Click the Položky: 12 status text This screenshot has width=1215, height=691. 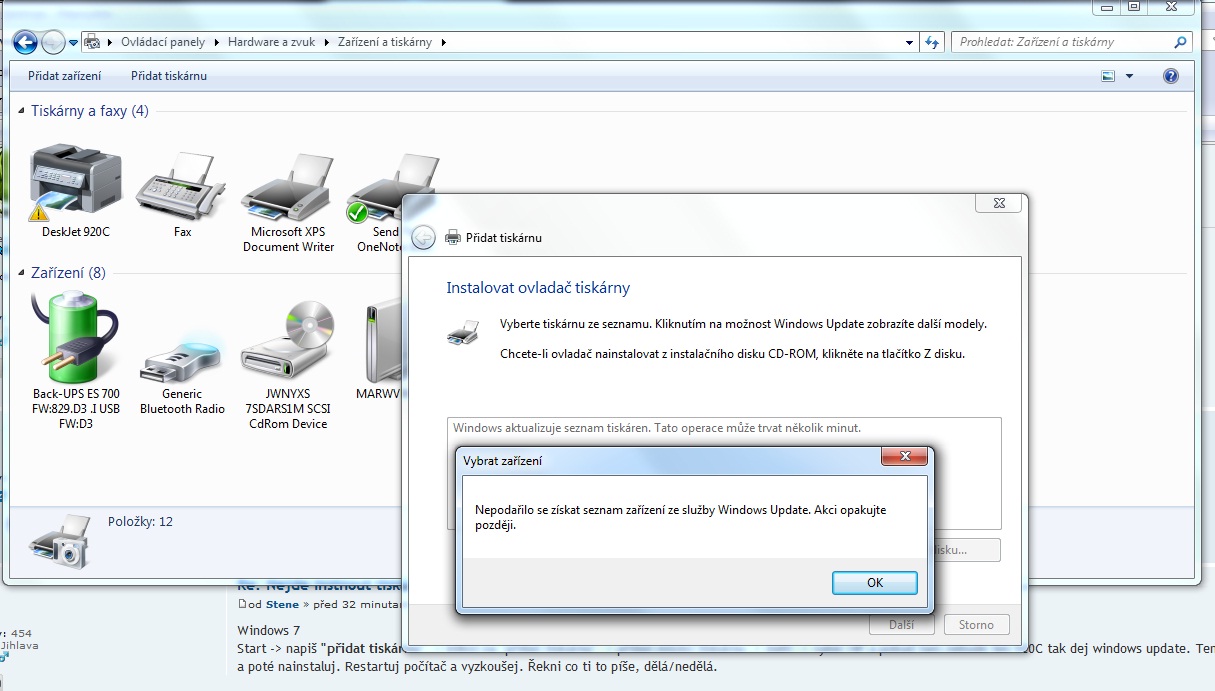140,521
